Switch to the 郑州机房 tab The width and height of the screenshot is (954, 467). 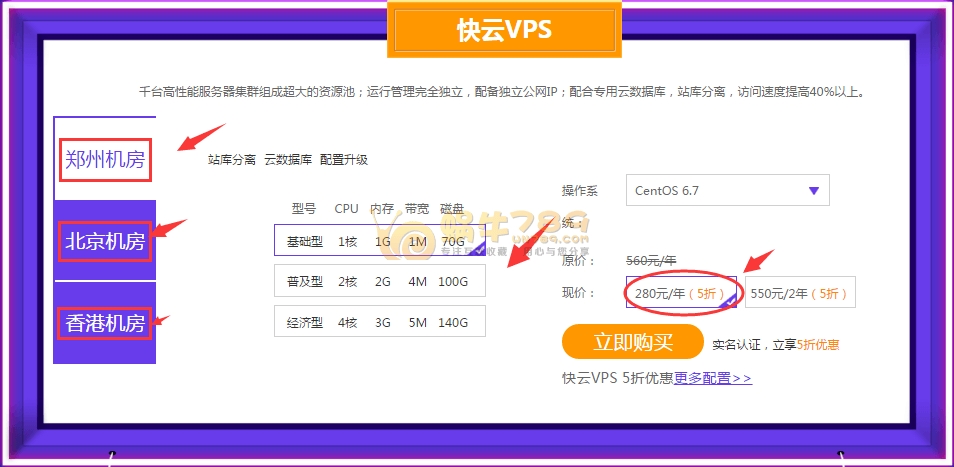105,159
